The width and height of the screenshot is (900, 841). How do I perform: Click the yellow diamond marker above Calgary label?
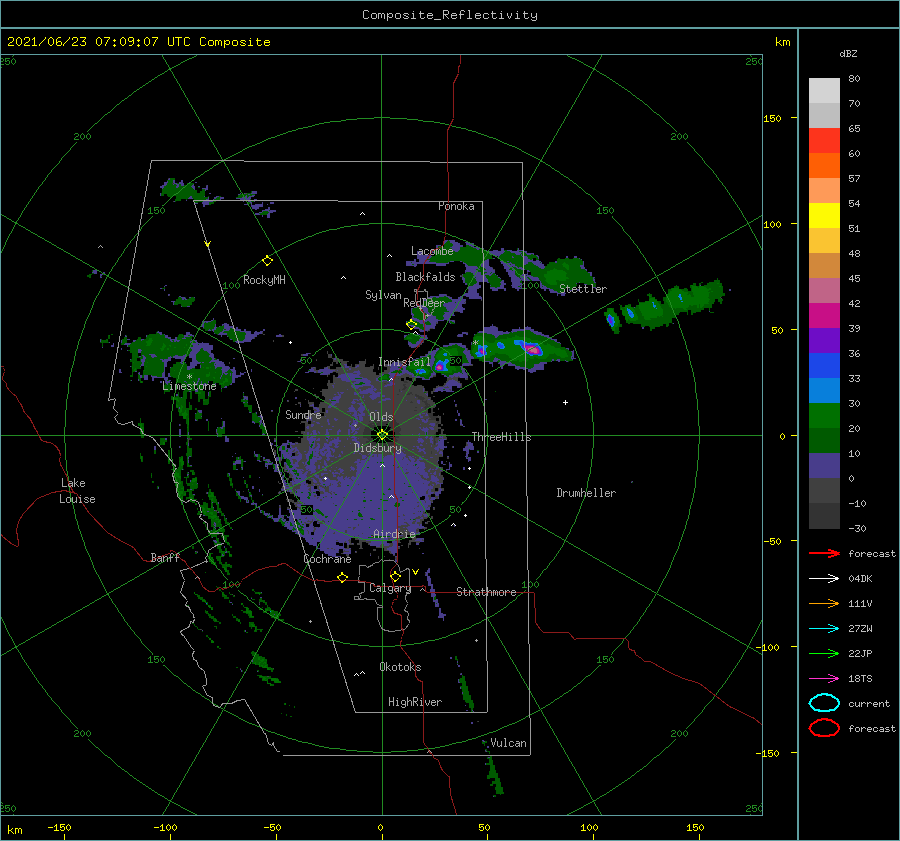point(395,576)
